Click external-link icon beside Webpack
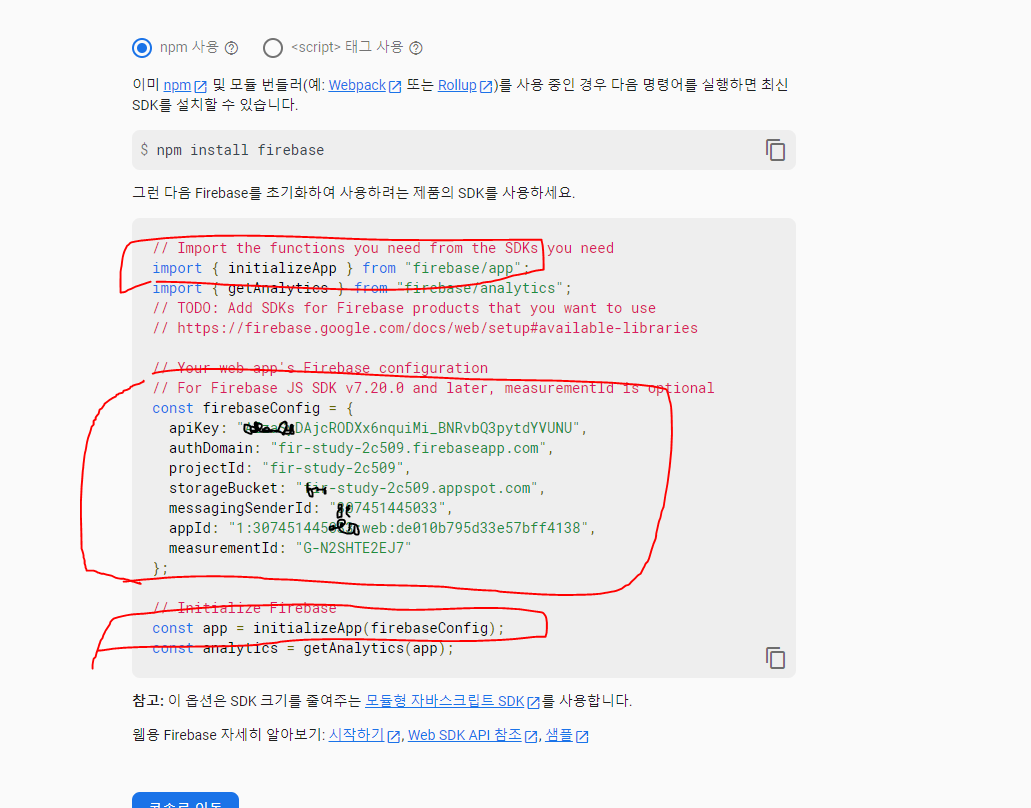Screen dimensions: 1031x808 coord(395,86)
